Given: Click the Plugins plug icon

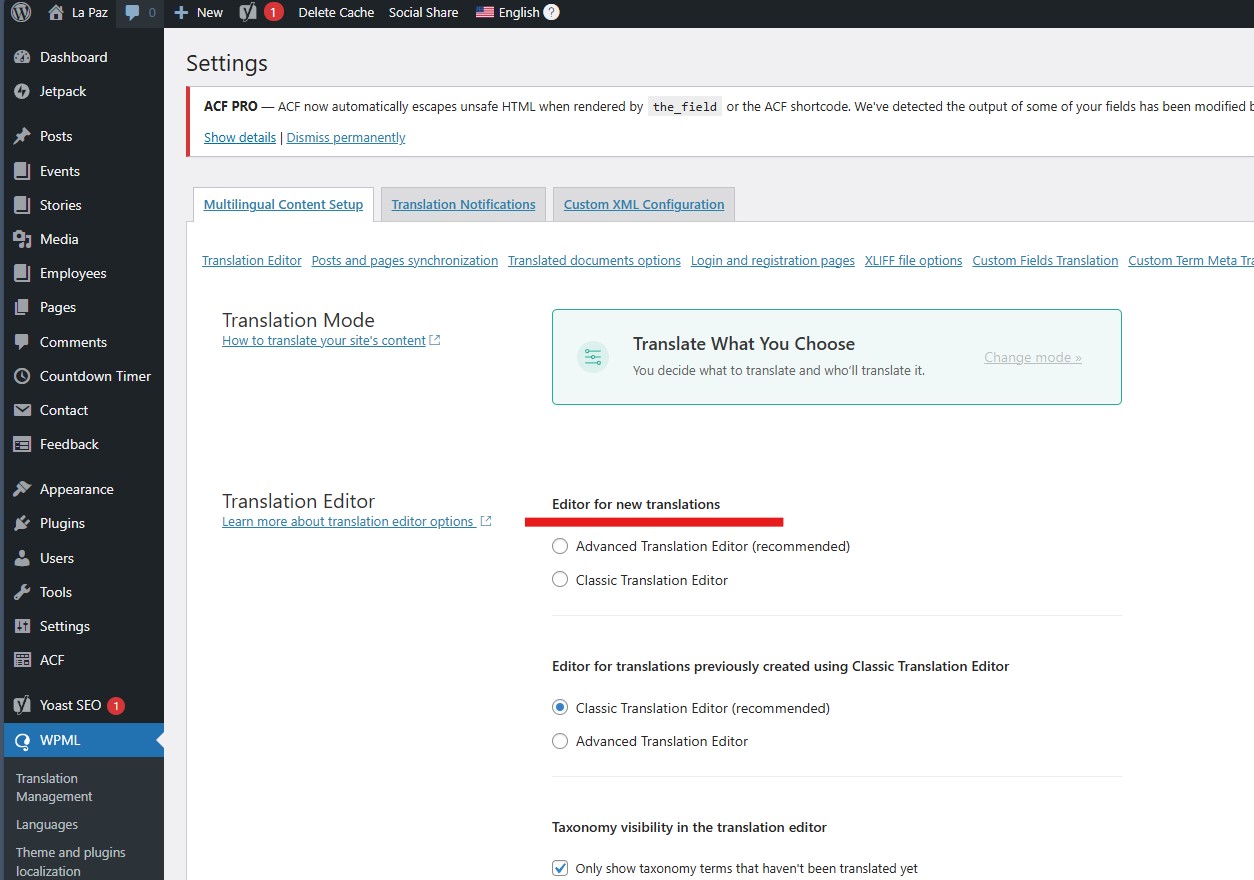Looking at the screenshot, I should point(22,524).
